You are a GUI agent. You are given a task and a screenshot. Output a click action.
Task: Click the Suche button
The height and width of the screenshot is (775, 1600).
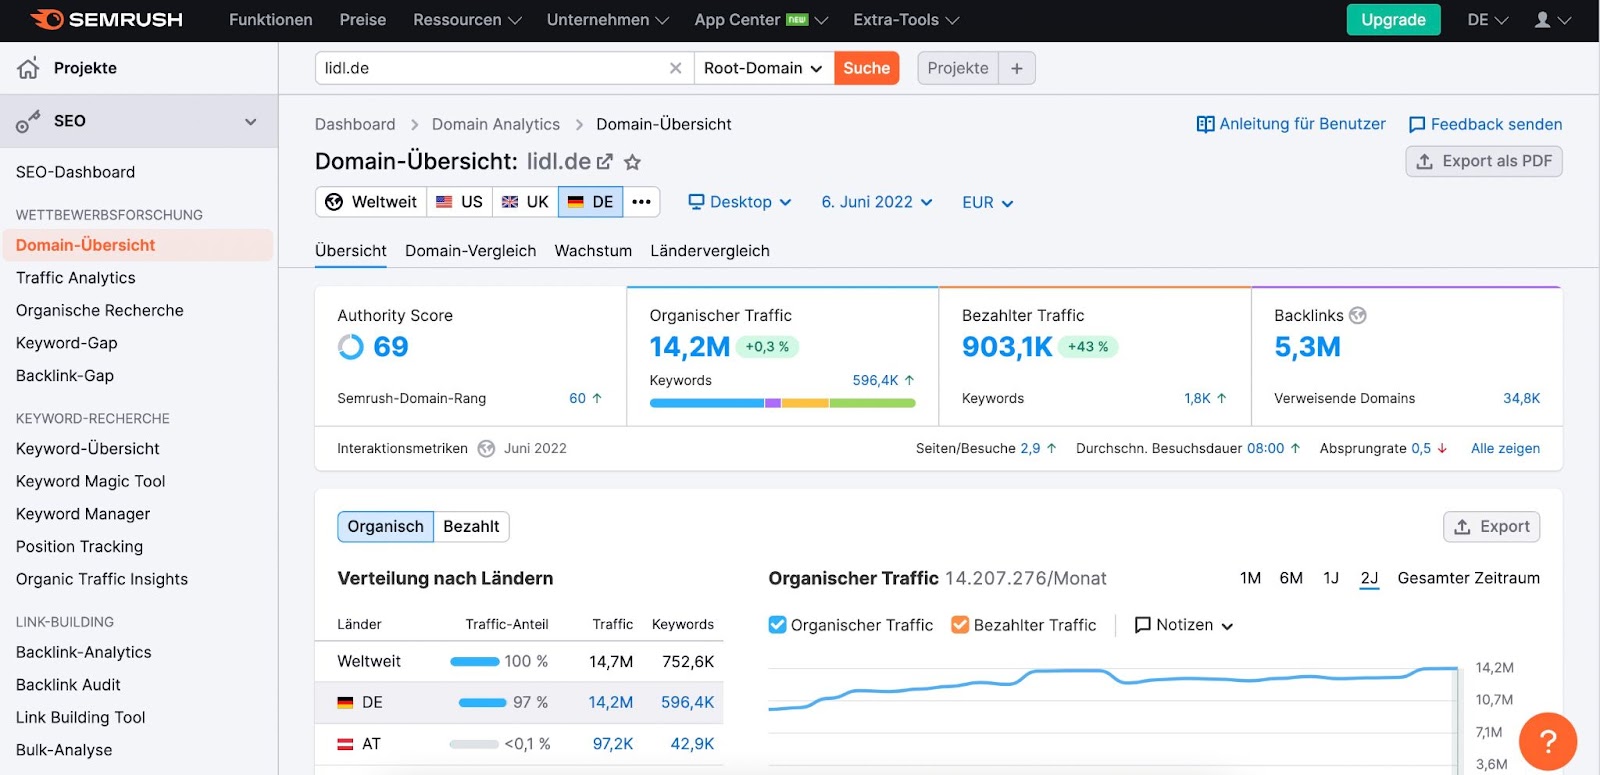pos(867,68)
